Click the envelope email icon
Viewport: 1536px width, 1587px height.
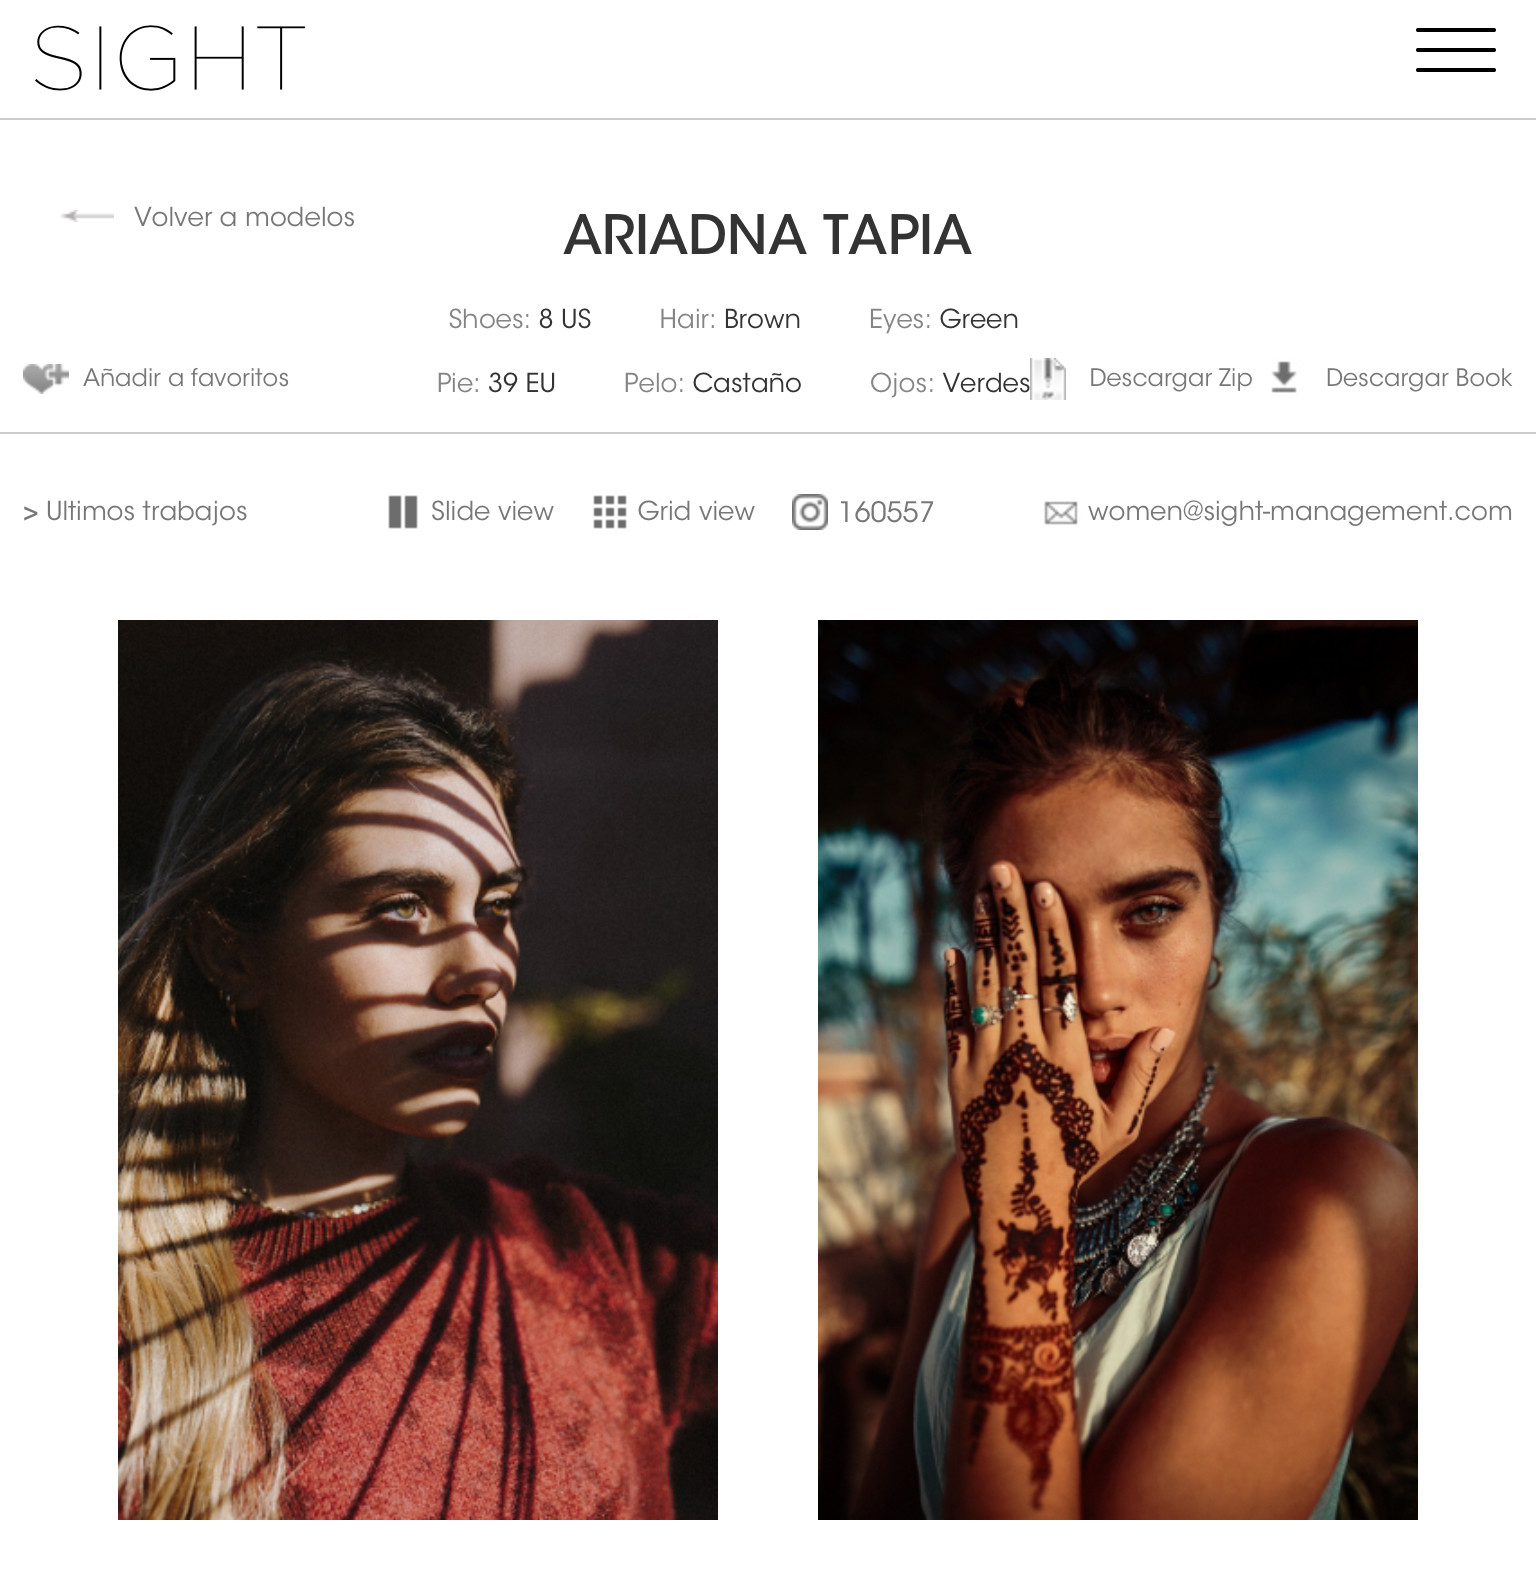click(x=1060, y=513)
